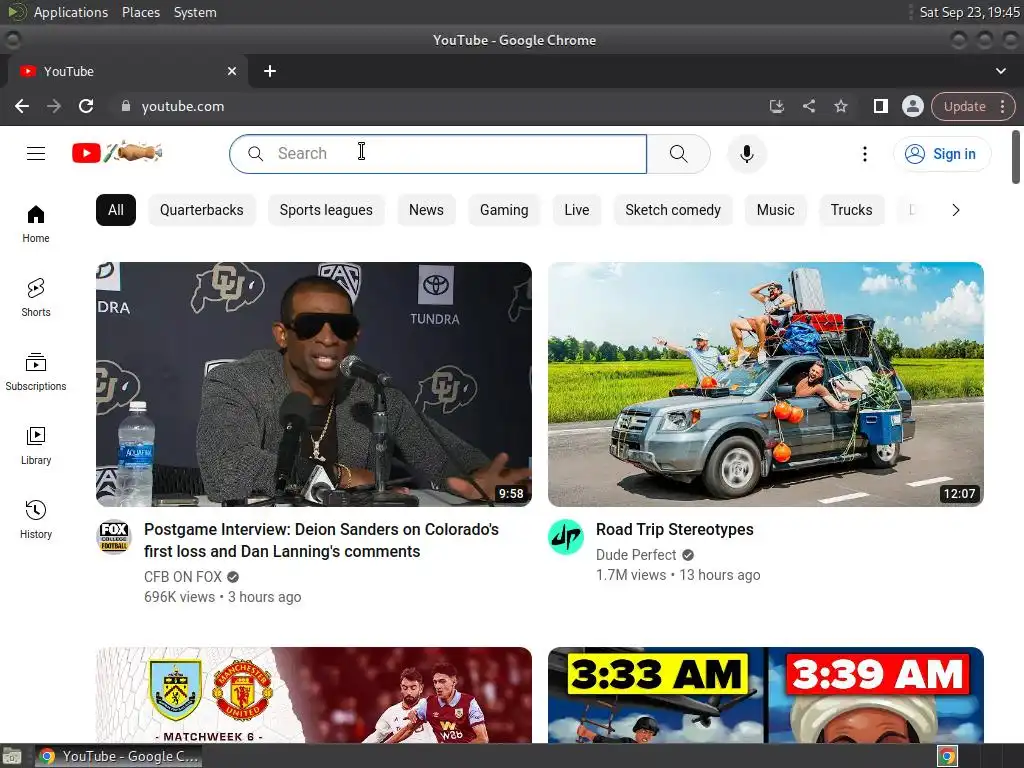1024x768 pixels.
Task: Open the CFB ON FOX channel link
Action: pos(183,577)
